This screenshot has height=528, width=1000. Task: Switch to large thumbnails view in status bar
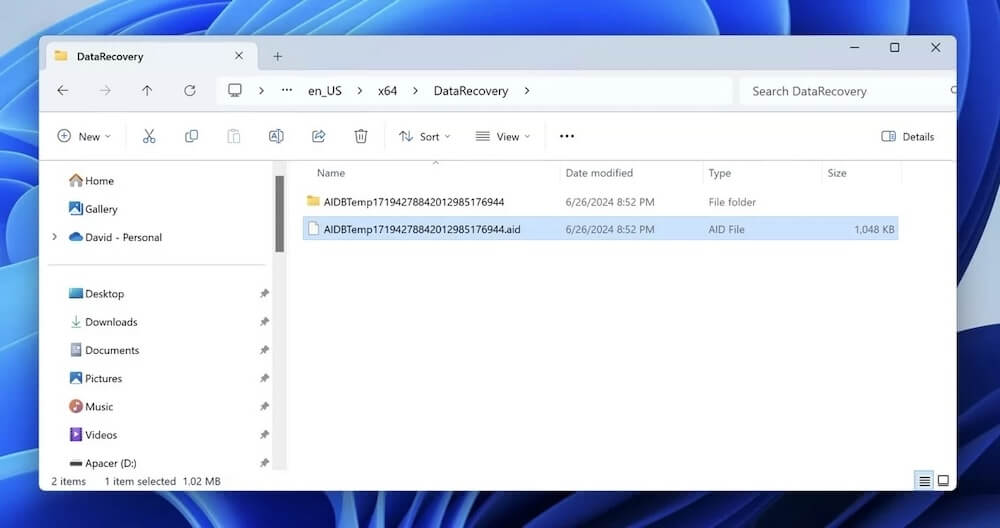tap(943, 481)
